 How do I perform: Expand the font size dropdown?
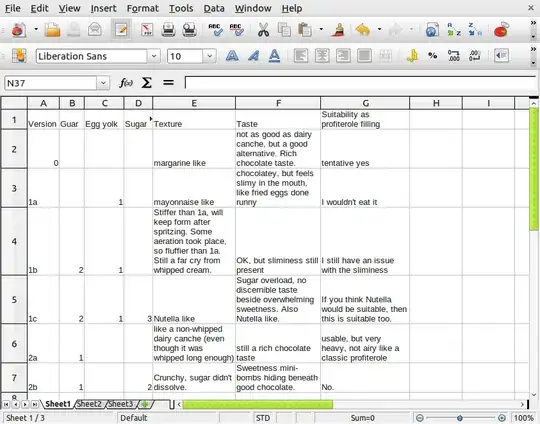[x=209, y=56]
